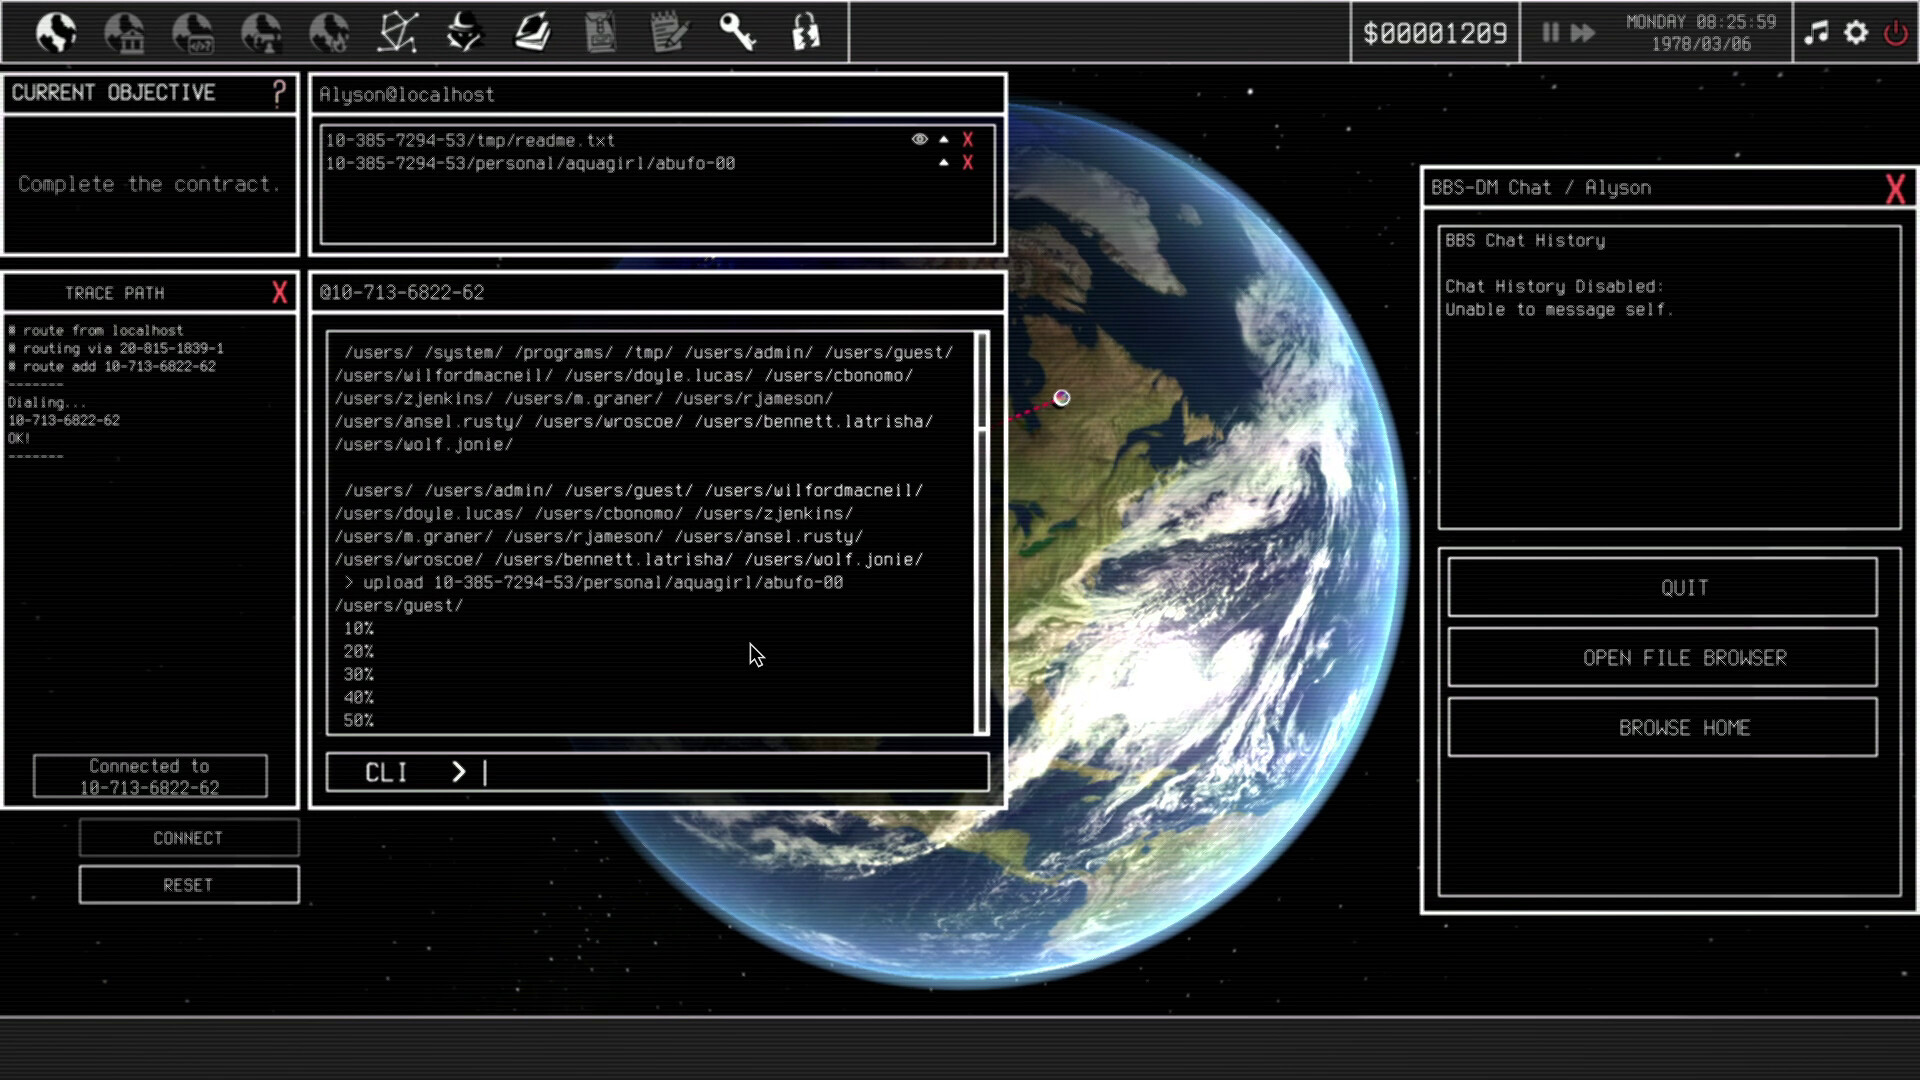Select the incognito hacker icon
Screen dimensions: 1920x1080
(x=466, y=32)
